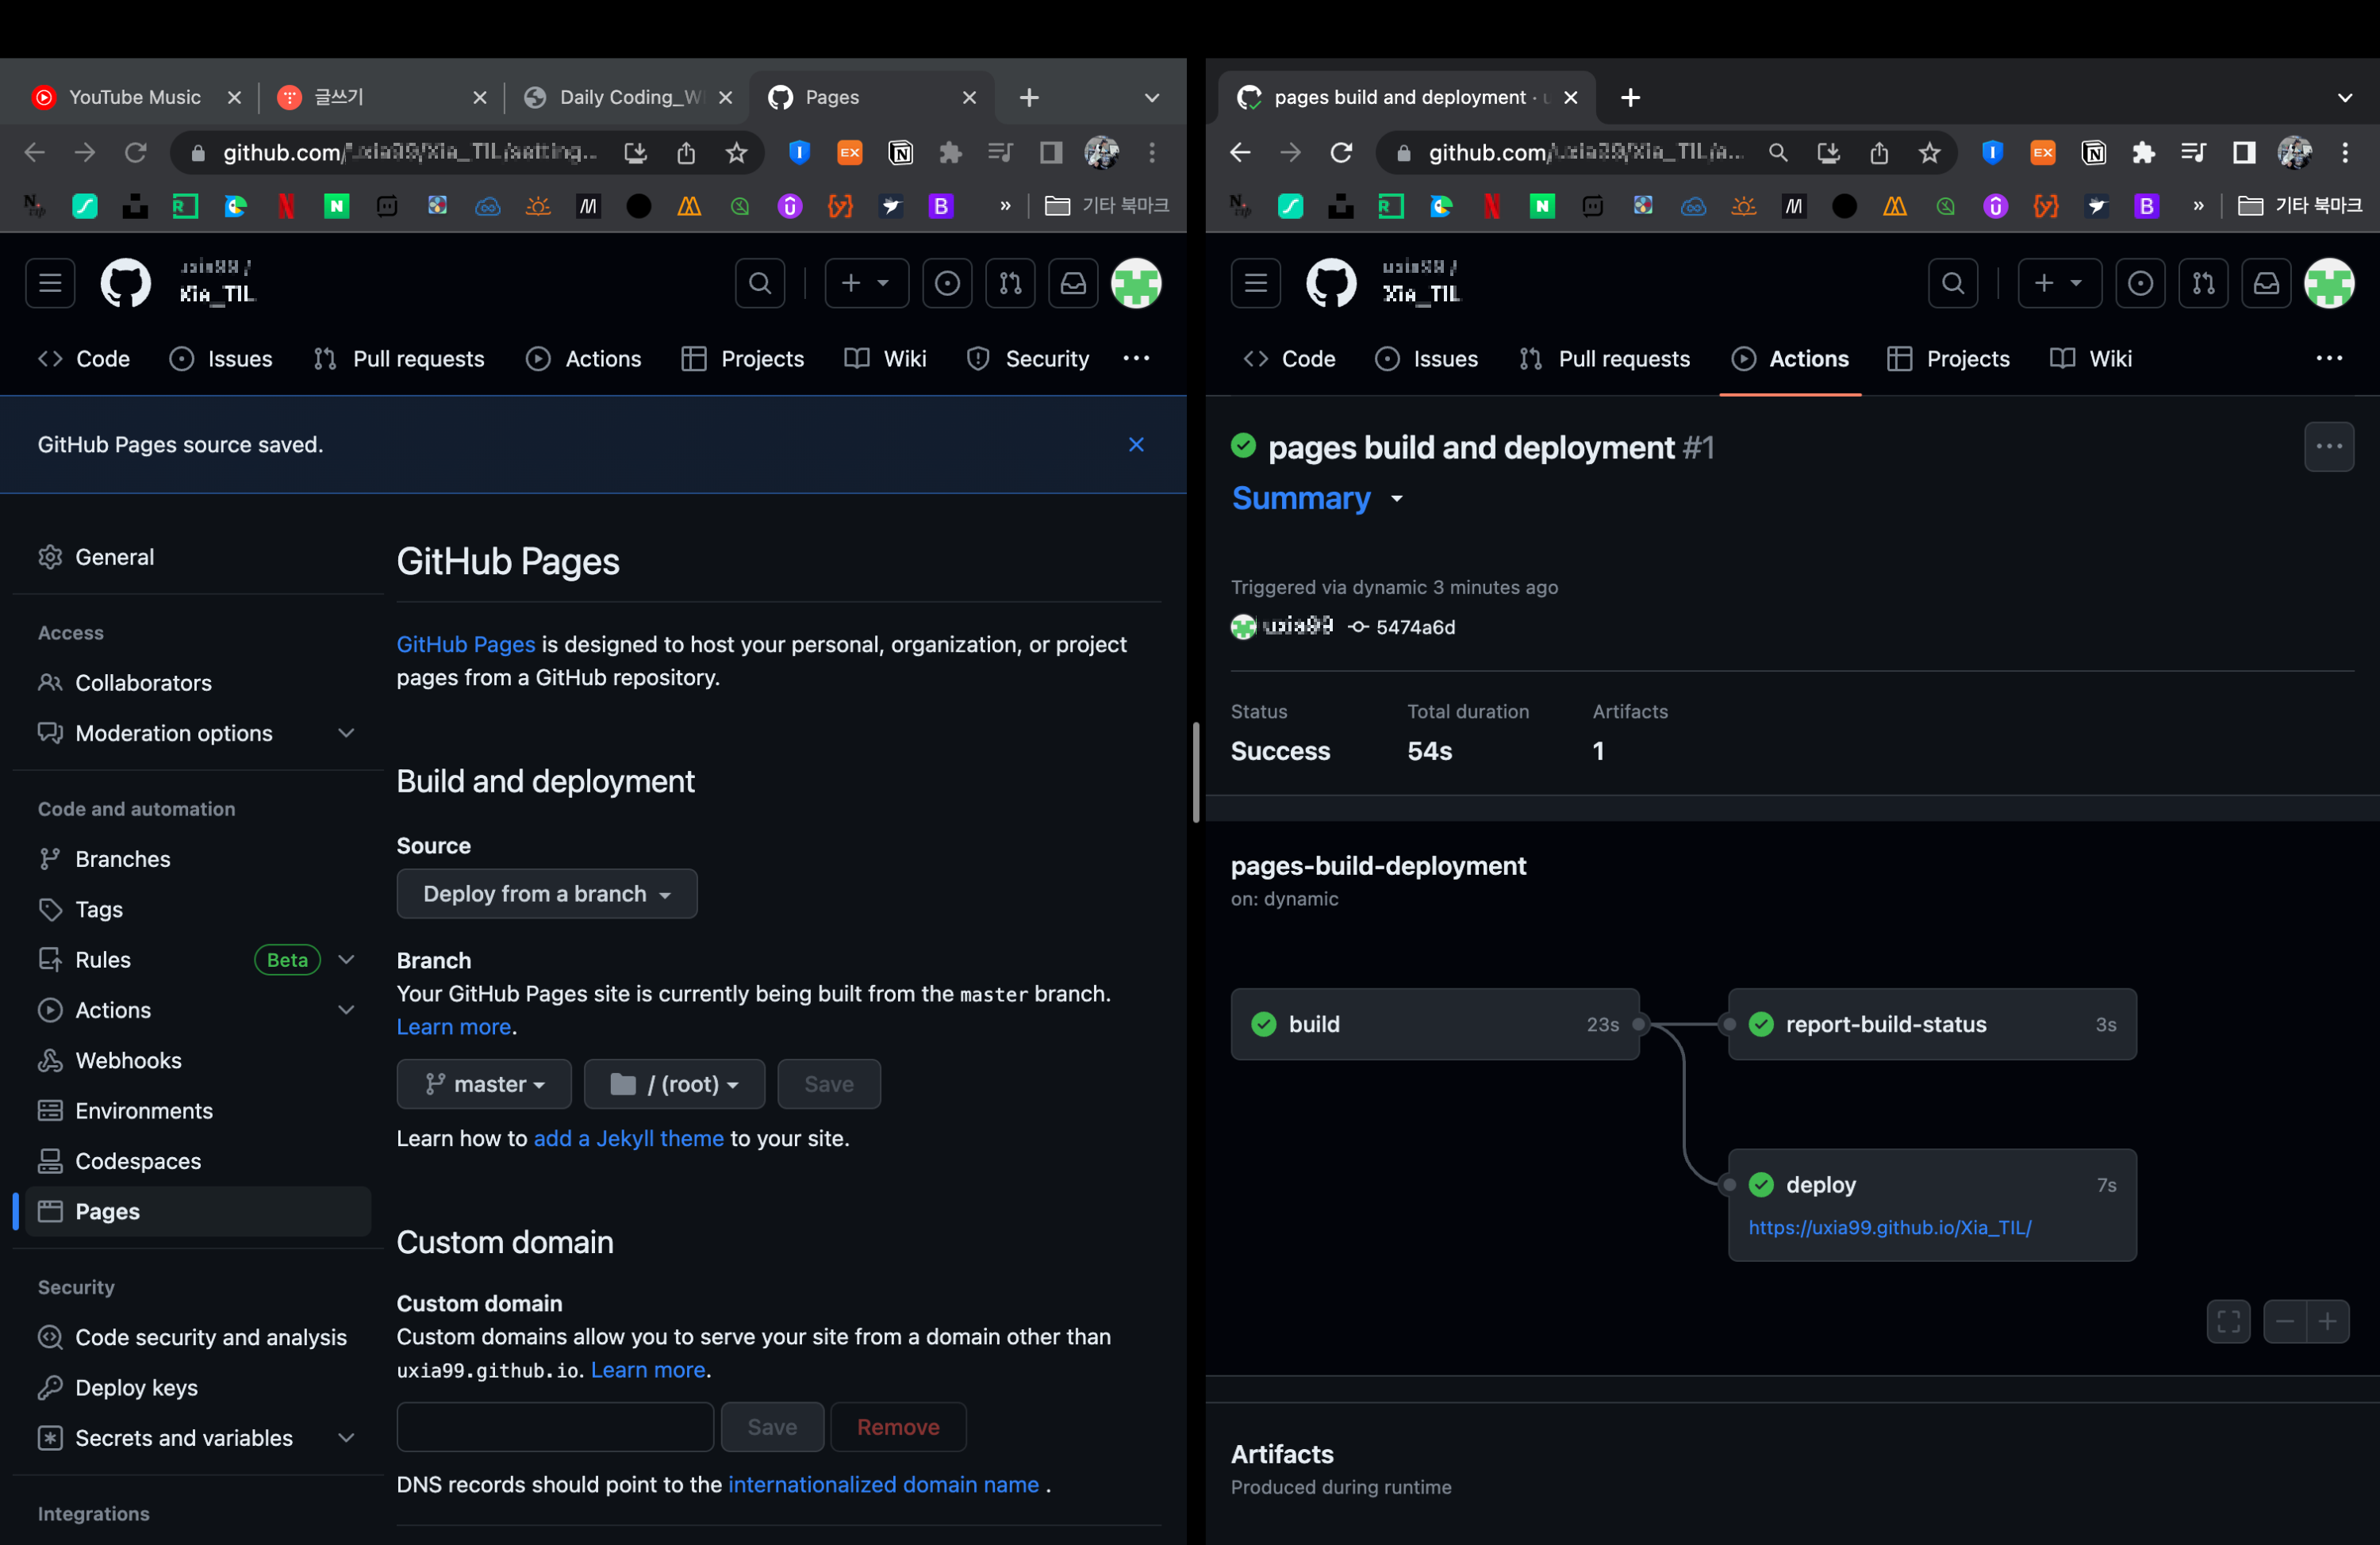2380x1545 pixels.
Task: Open the search icon in left GitHub header
Action: pyautogui.click(x=760, y=284)
